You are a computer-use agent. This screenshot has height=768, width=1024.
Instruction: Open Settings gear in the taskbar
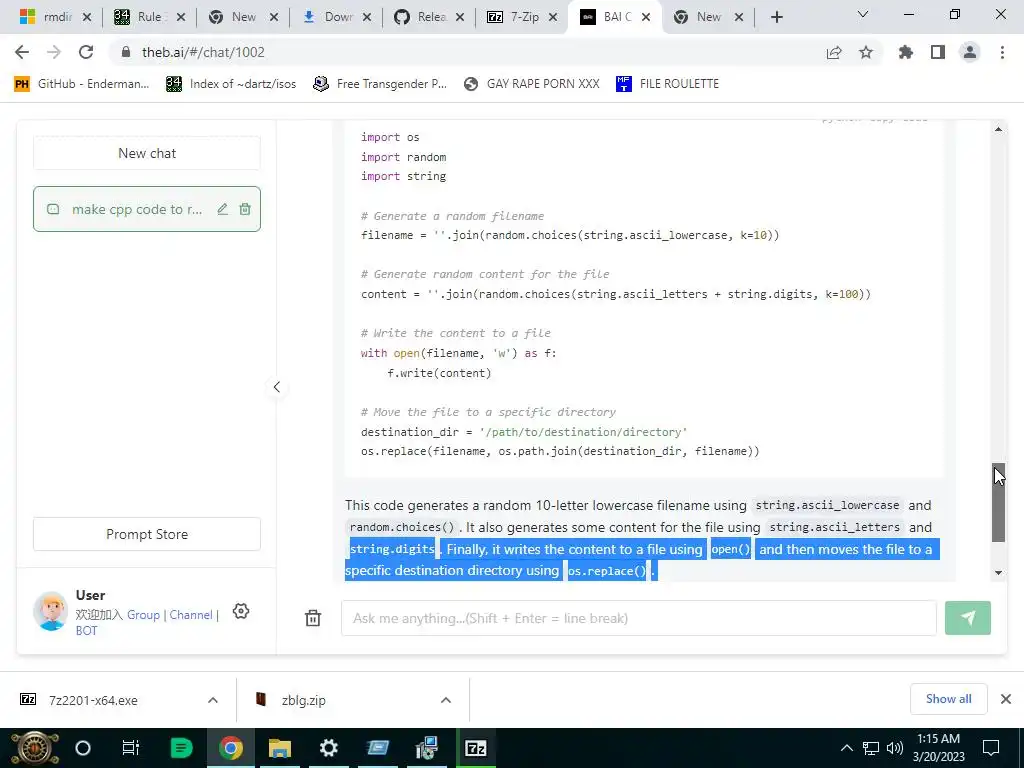(328, 748)
